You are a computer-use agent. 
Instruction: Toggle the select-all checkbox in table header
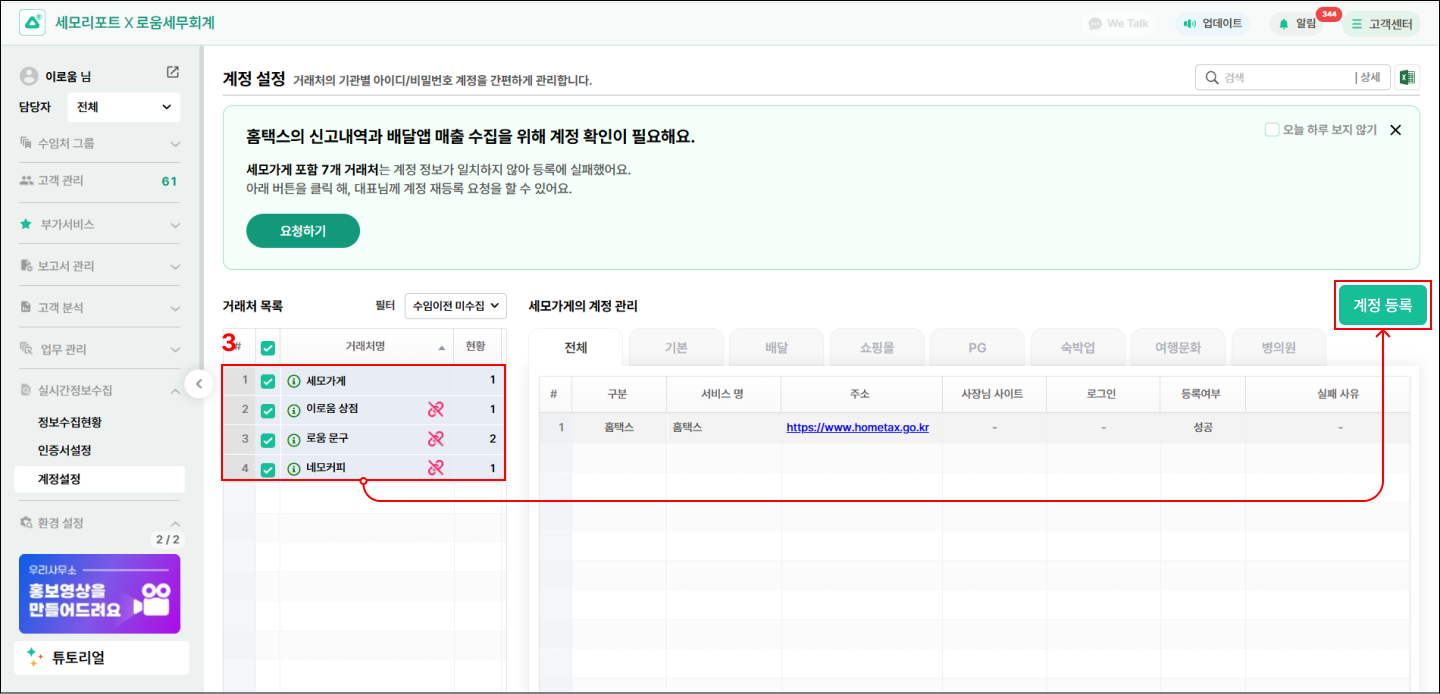pos(268,348)
